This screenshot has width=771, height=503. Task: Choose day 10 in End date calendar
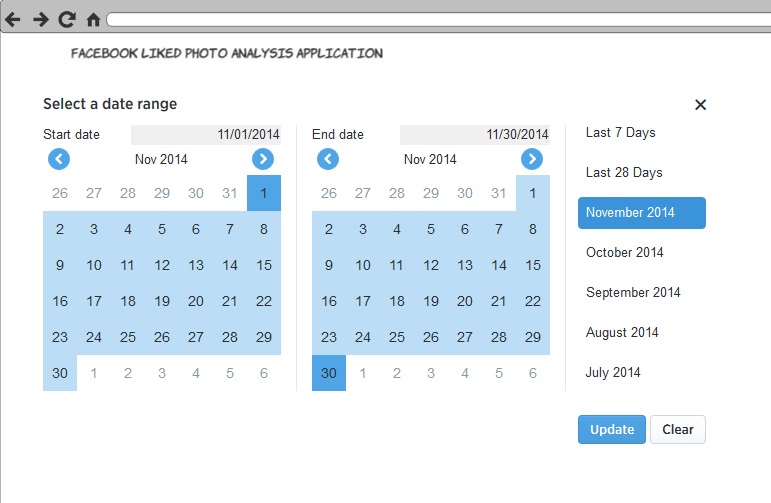363,265
